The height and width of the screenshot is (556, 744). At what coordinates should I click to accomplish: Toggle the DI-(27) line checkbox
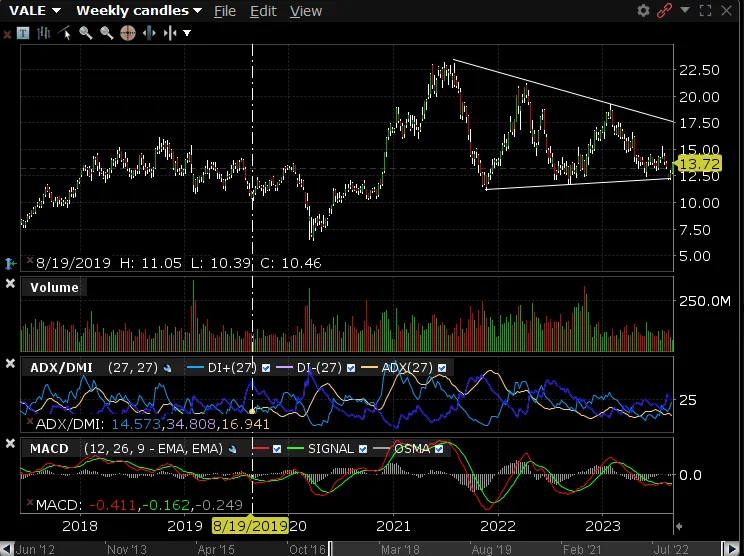click(x=351, y=368)
